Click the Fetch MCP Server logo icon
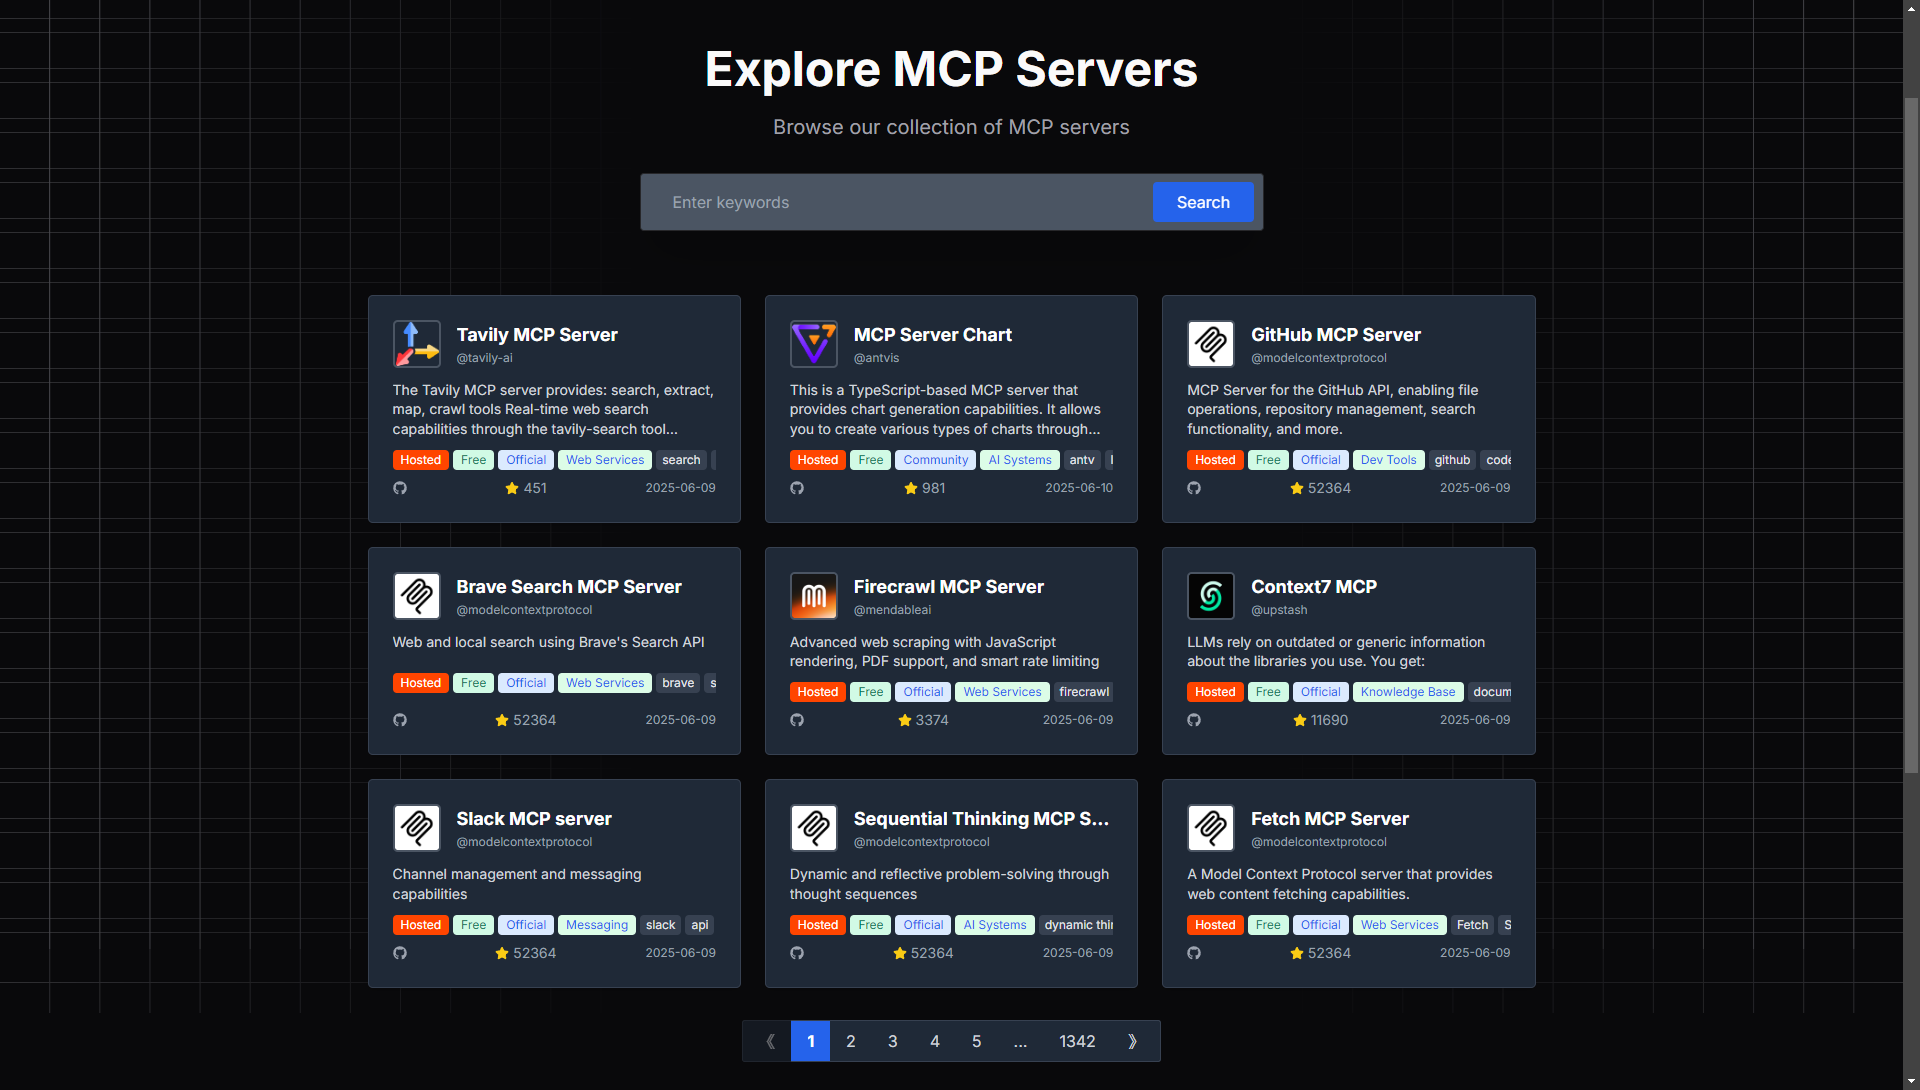 point(1211,828)
